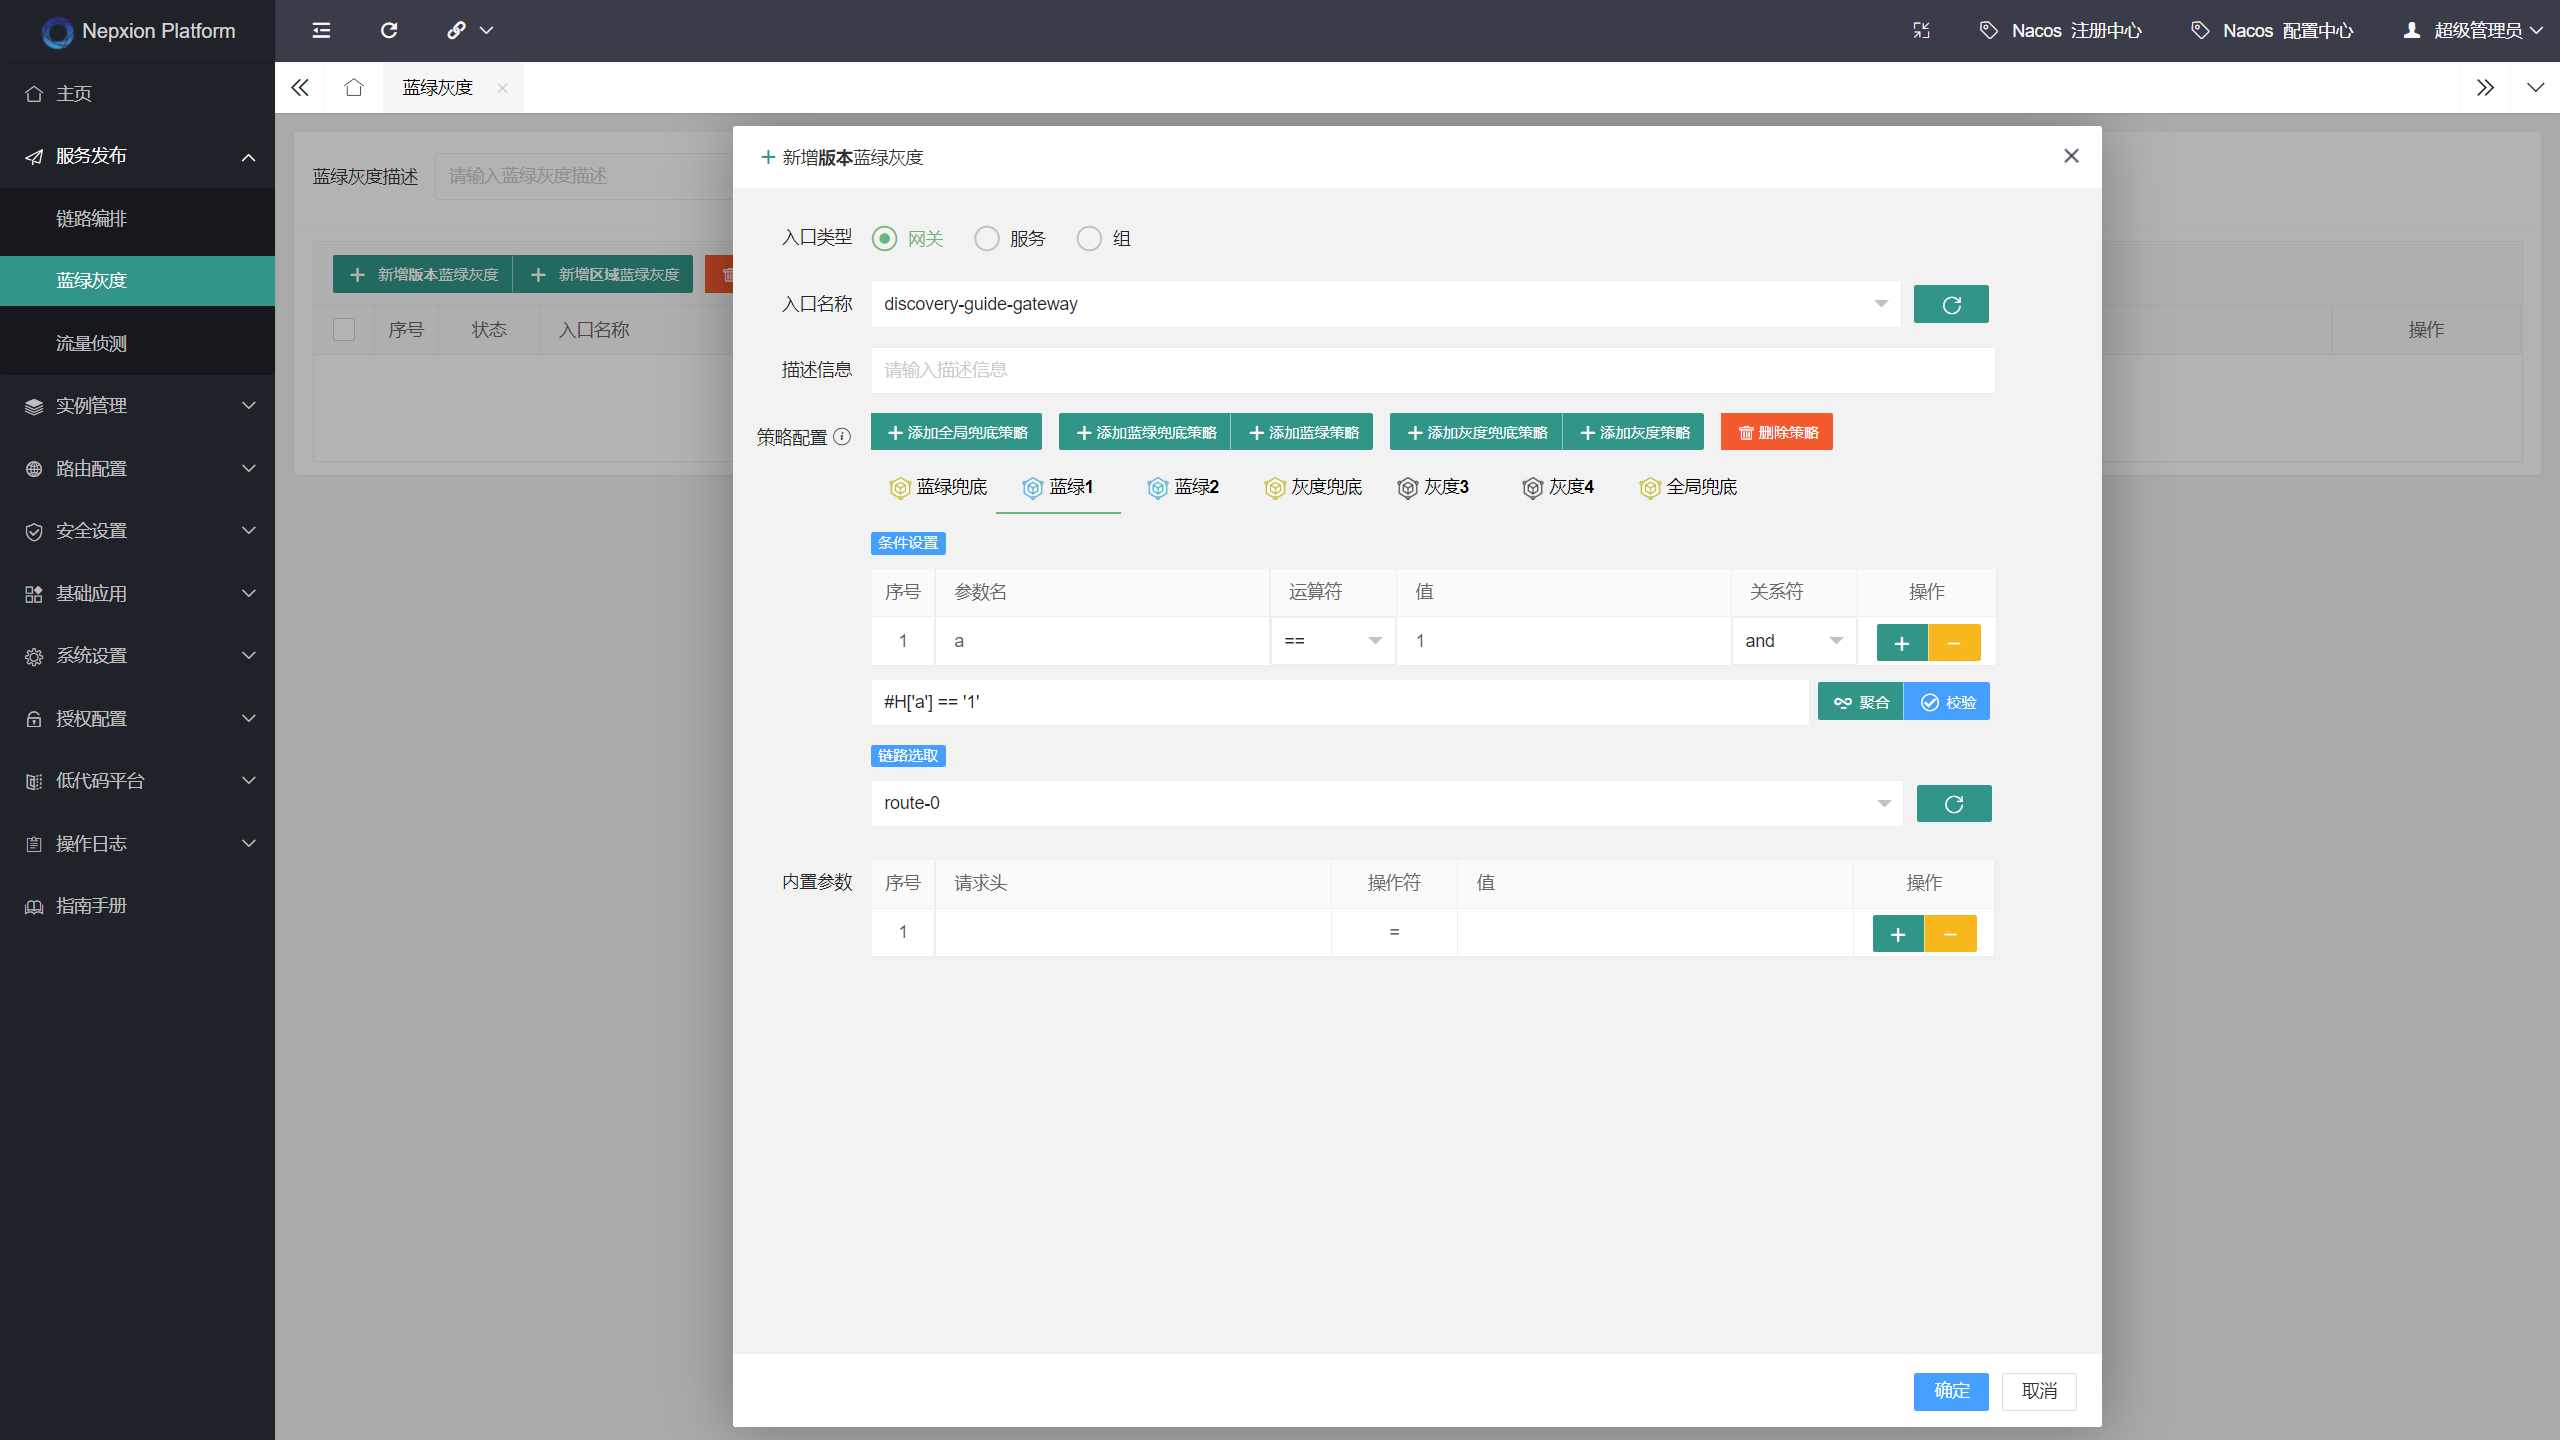This screenshot has width=2560, height=1440.
Task: Click the fullscreen toggle icon in top bar
Action: pyautogui.click(x=1921, y=30)
